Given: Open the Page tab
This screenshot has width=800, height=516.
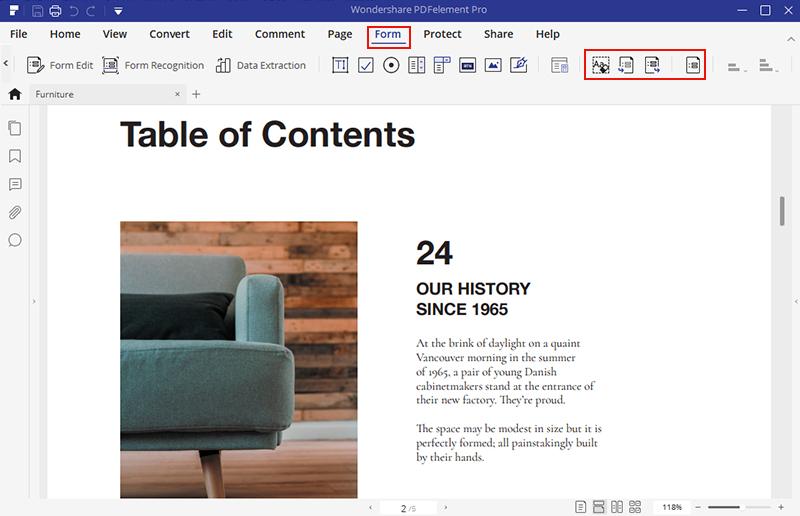Looking at the screenshot, I should [x=340, y=34].
